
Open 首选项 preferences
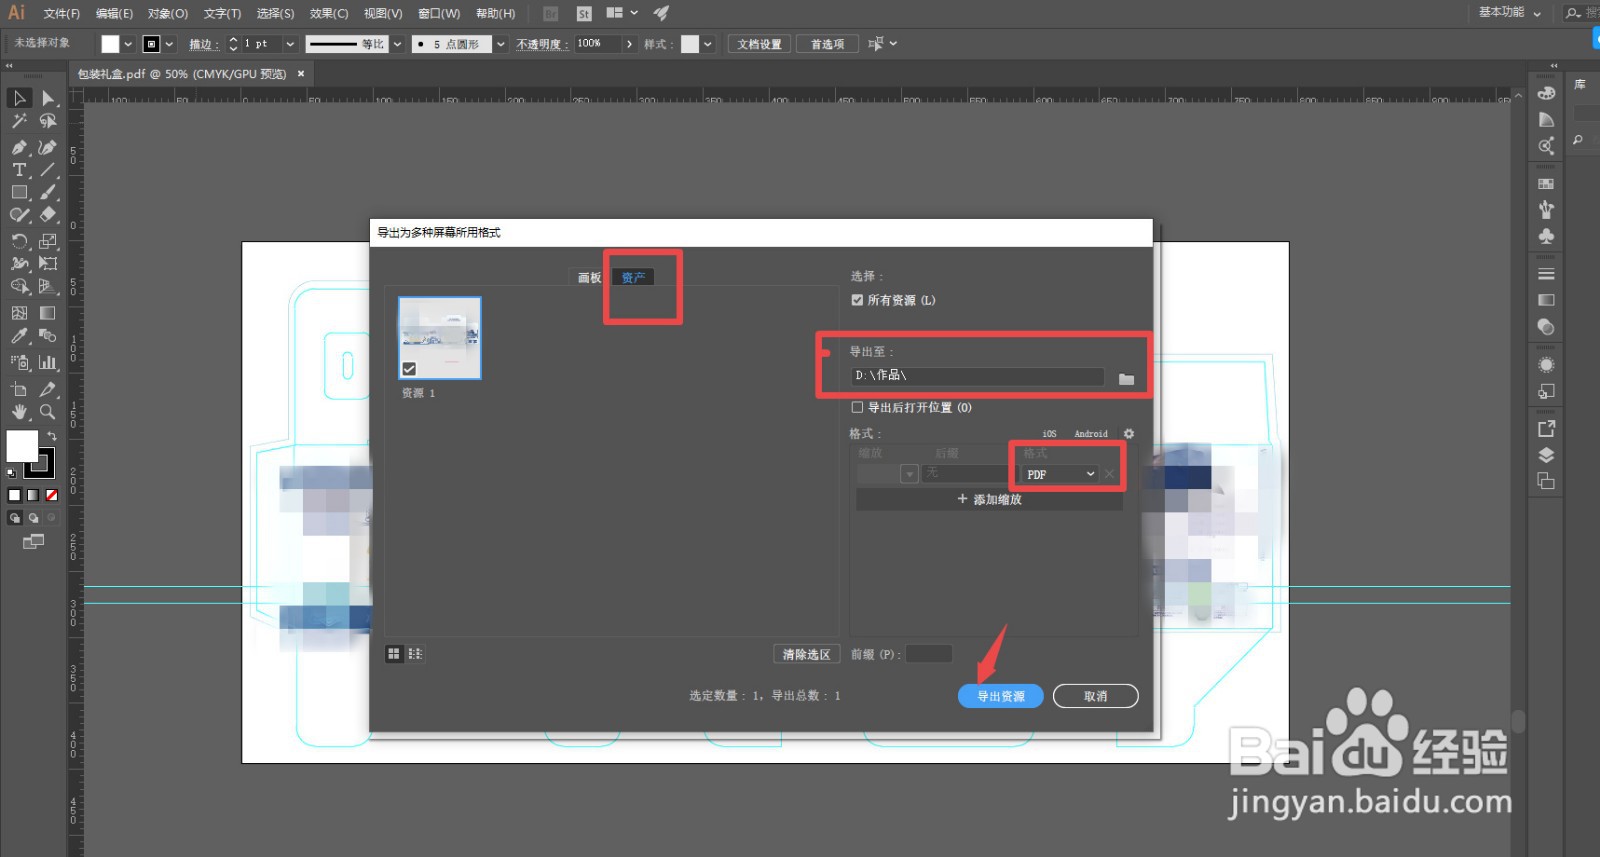pyautogui.click(x=827, y=44)
